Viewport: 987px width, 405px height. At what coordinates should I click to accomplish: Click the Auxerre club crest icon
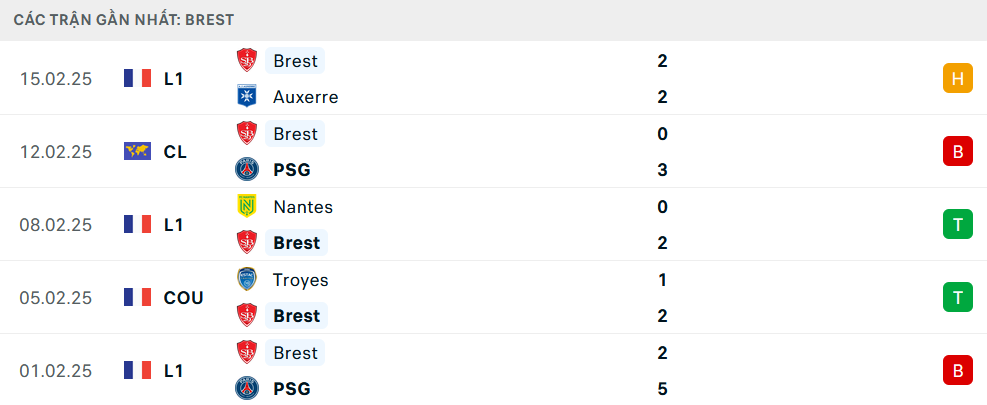tap(246, 97)
